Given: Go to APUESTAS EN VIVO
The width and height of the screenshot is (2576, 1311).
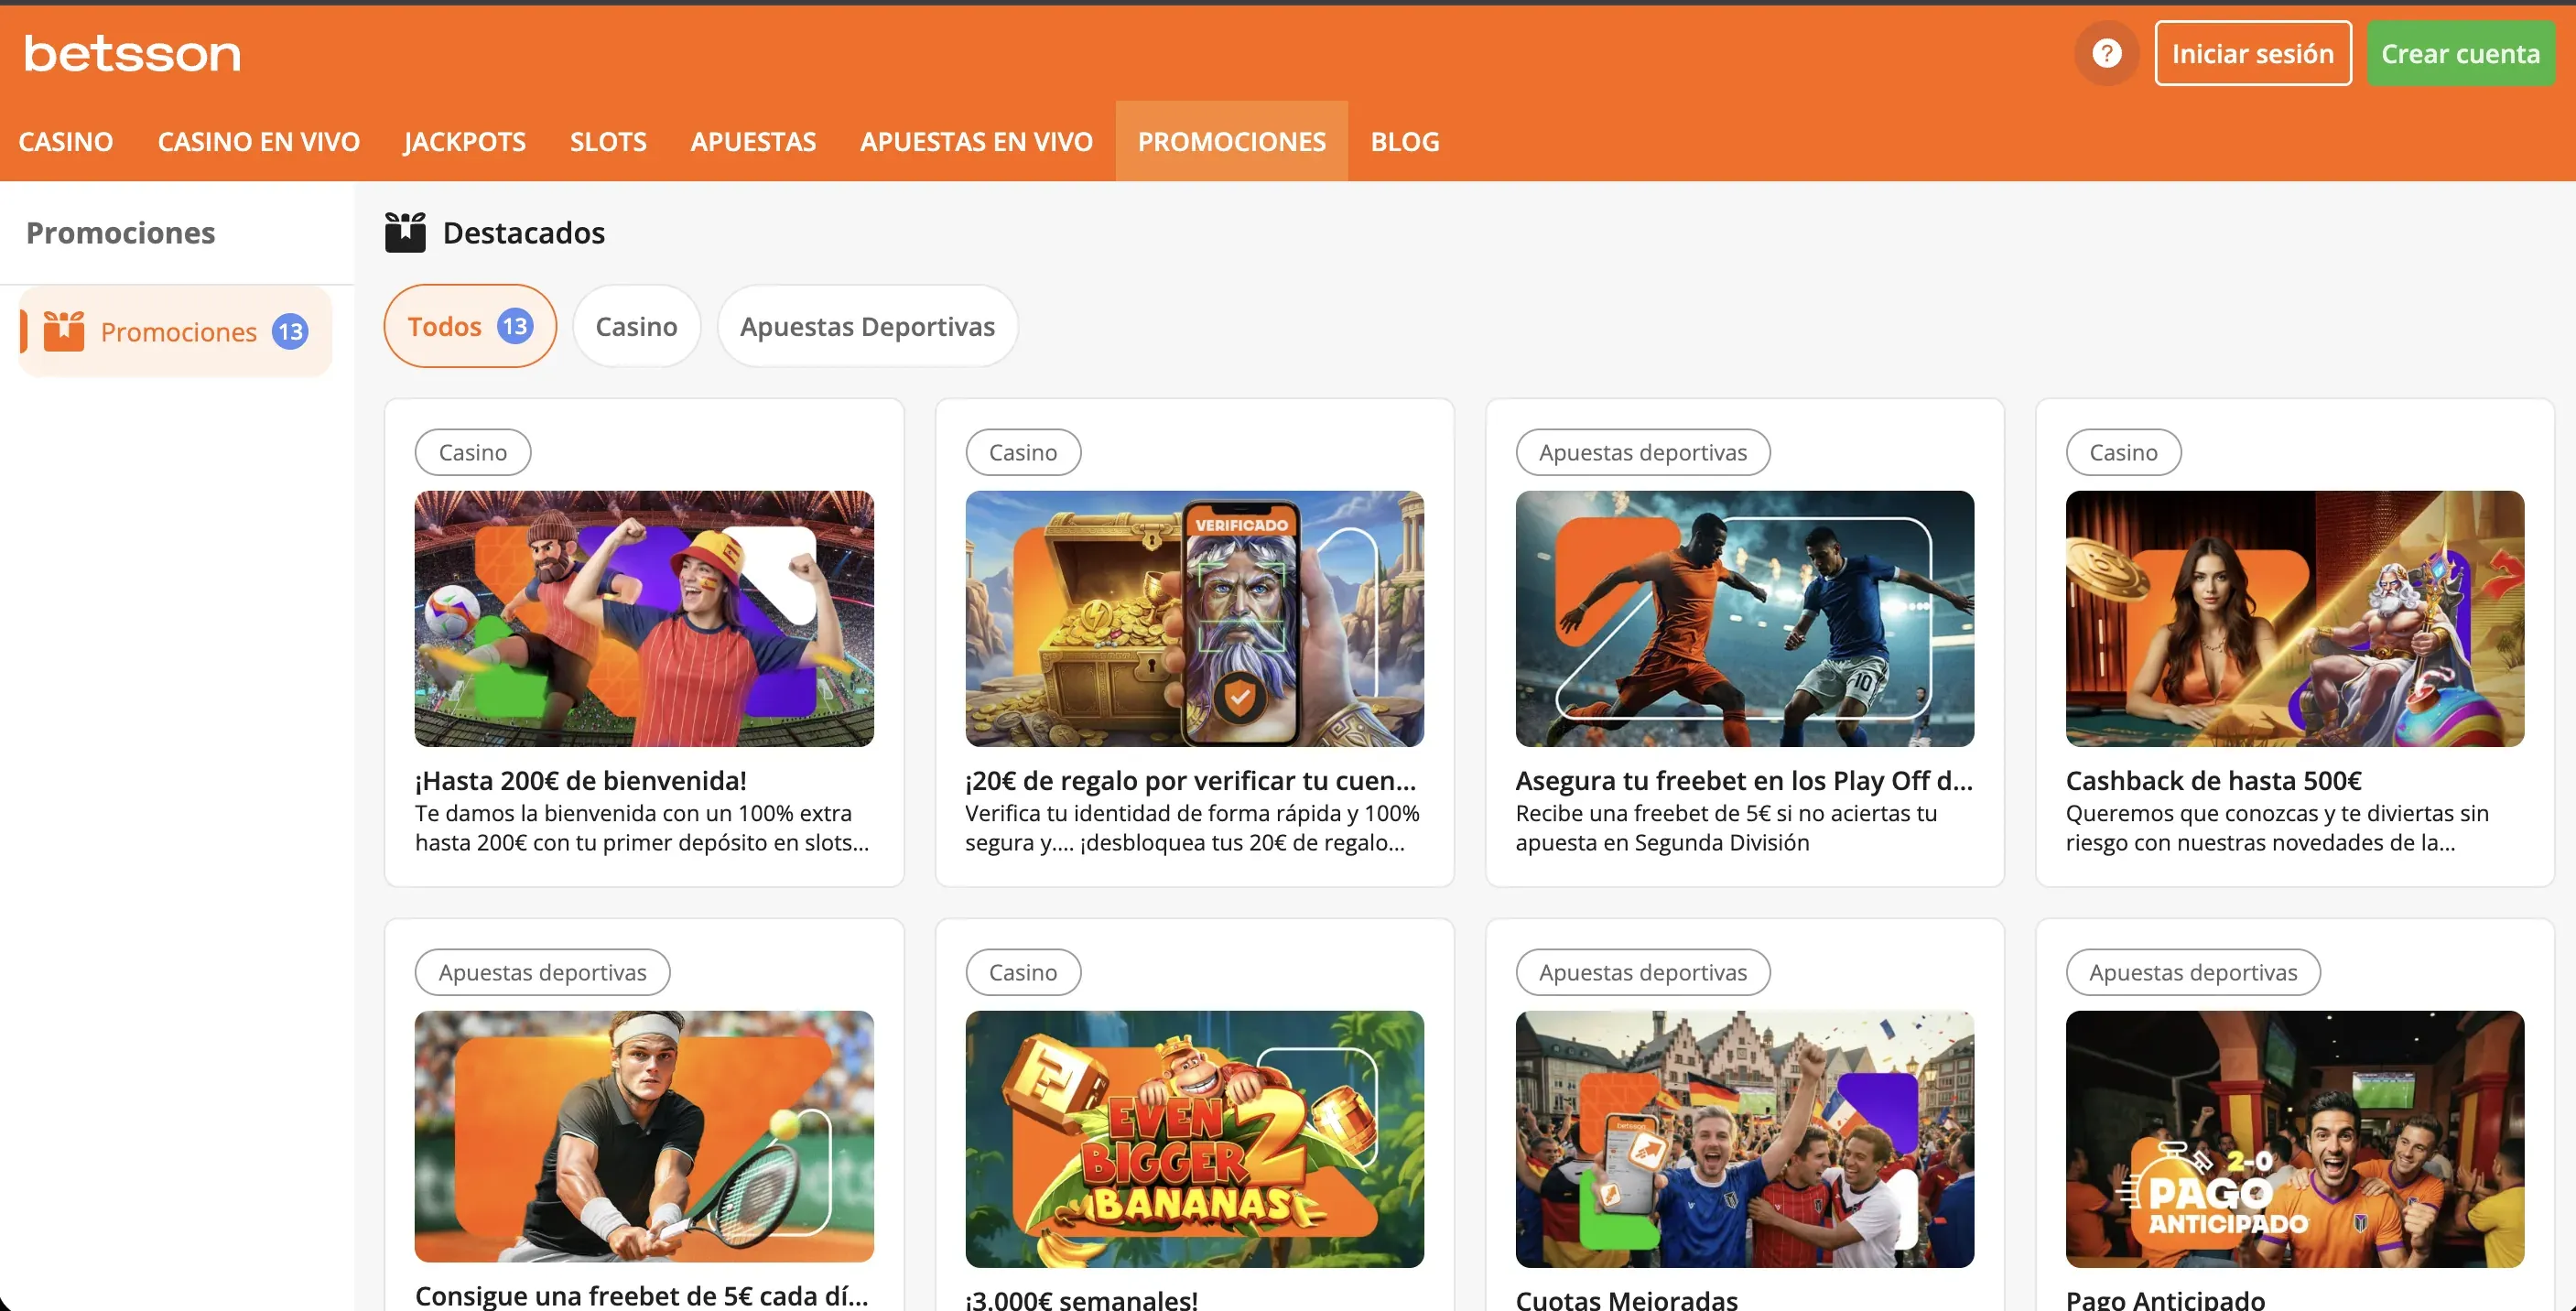Looking at the screenshot, I should pyautogui.click(x=976, y=141).
